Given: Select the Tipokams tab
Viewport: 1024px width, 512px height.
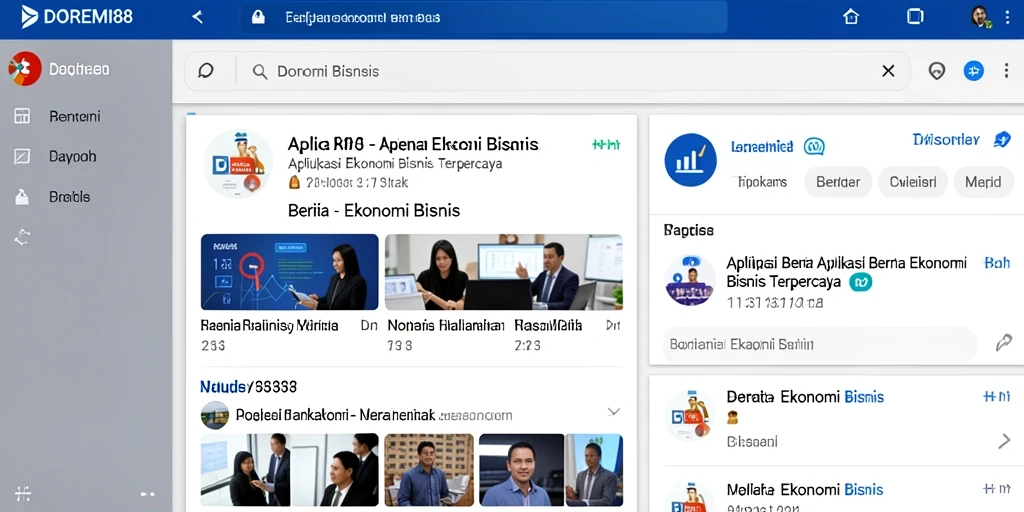Looking at the screenshot, I should pyautogui.click(x=762, y=182).
